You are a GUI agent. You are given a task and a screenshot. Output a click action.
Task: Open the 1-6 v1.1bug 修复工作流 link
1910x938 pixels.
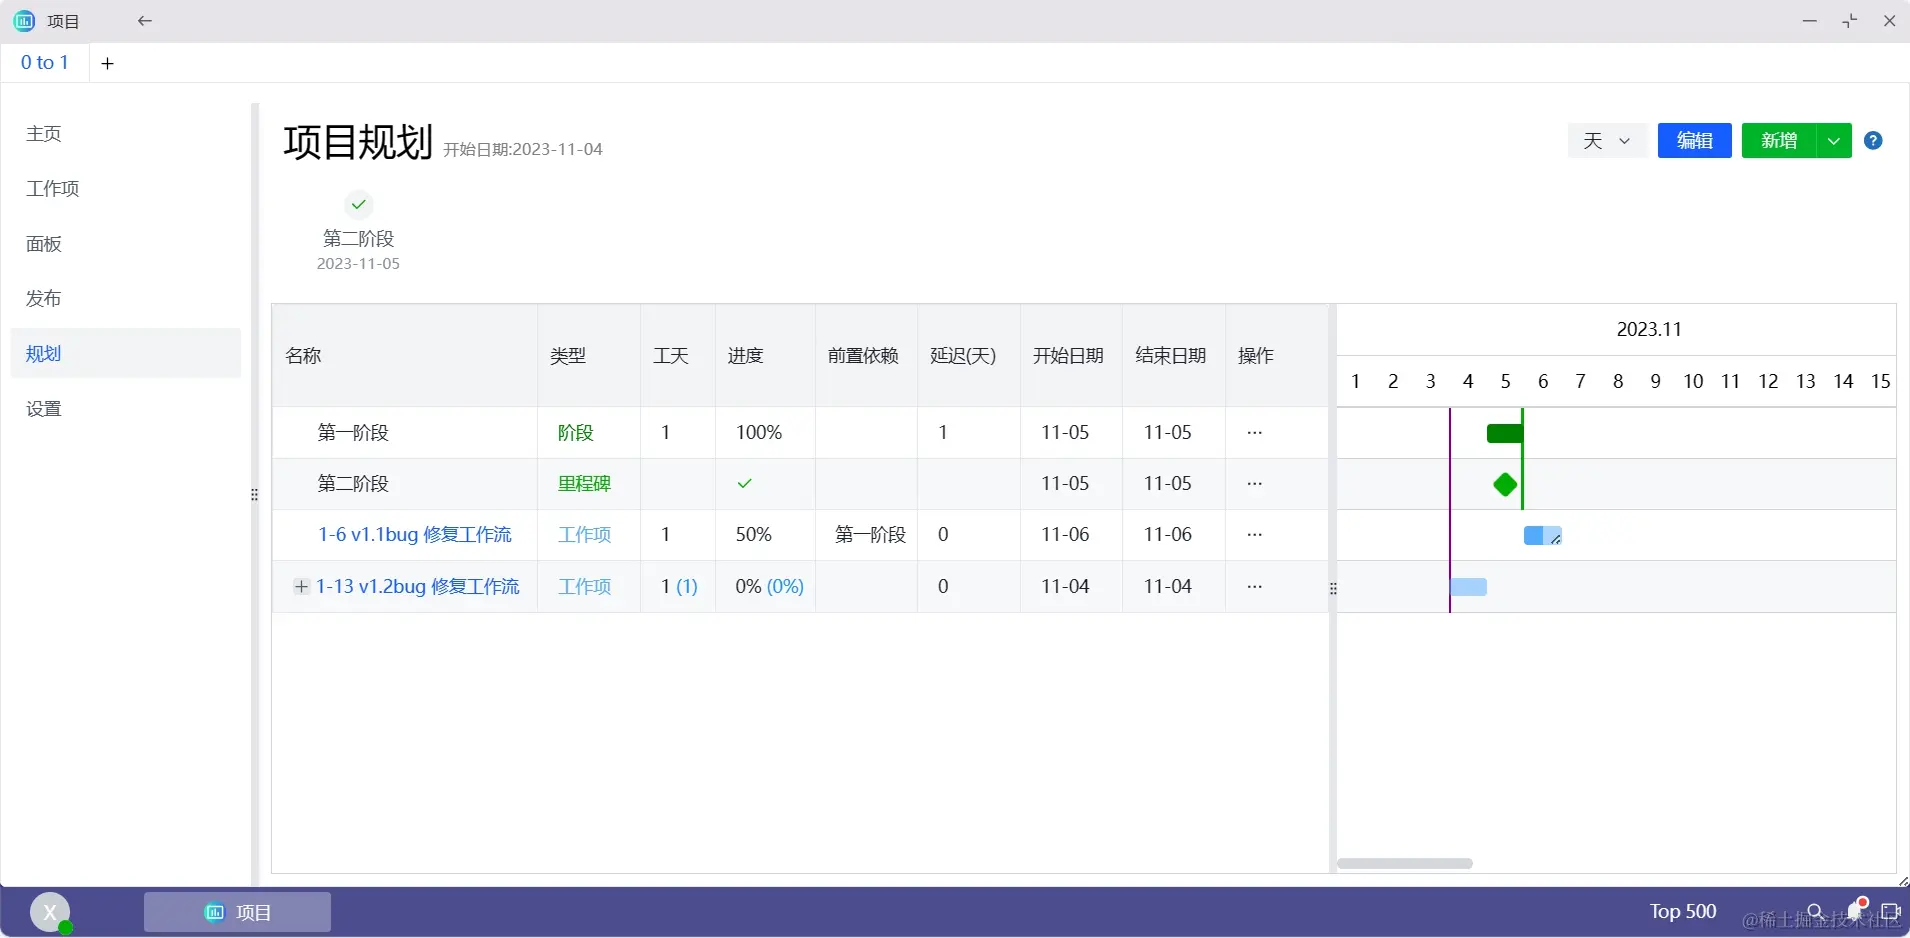415,535
